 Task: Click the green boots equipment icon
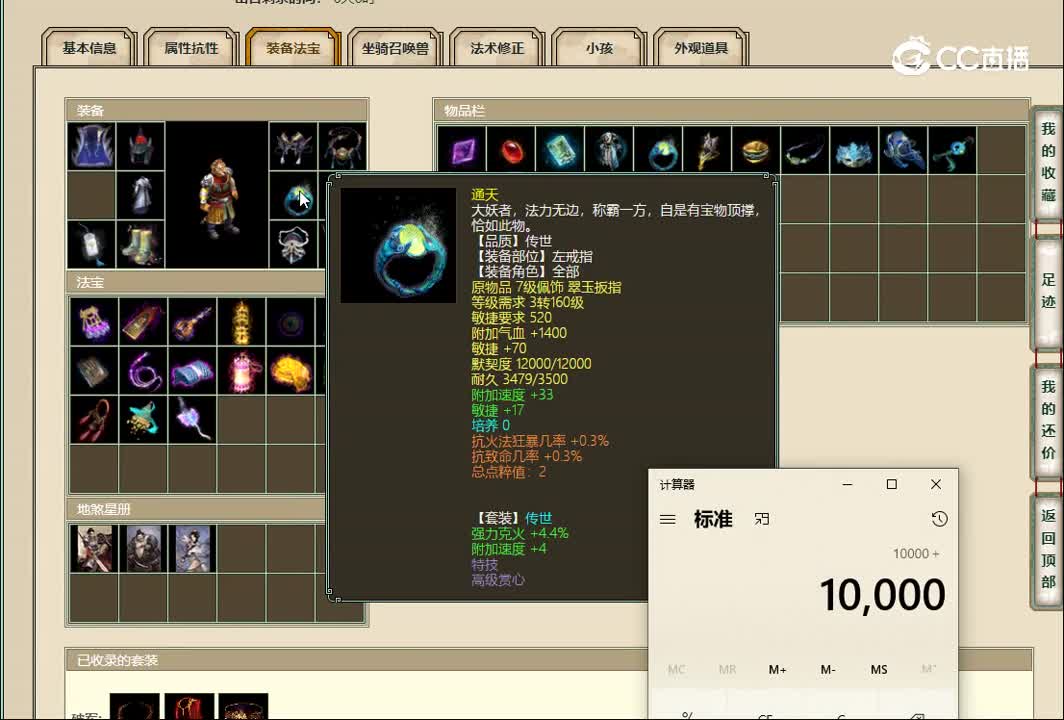[140, 244]
